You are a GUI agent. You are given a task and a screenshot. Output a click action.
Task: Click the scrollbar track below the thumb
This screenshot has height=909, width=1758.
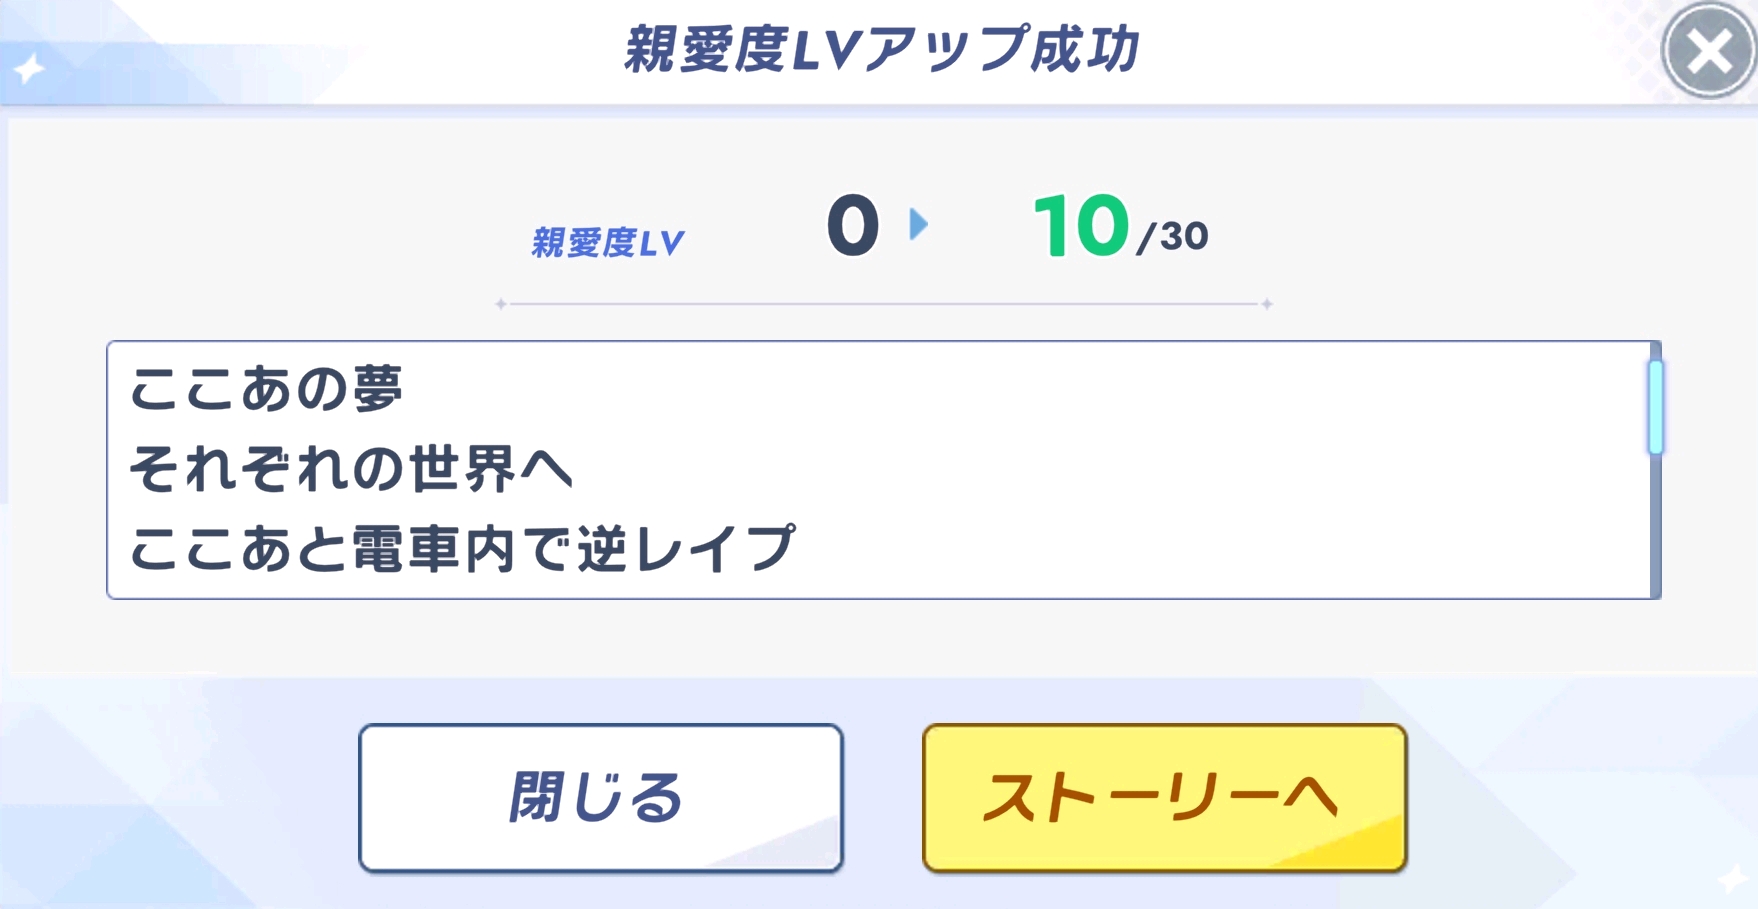1655,530
